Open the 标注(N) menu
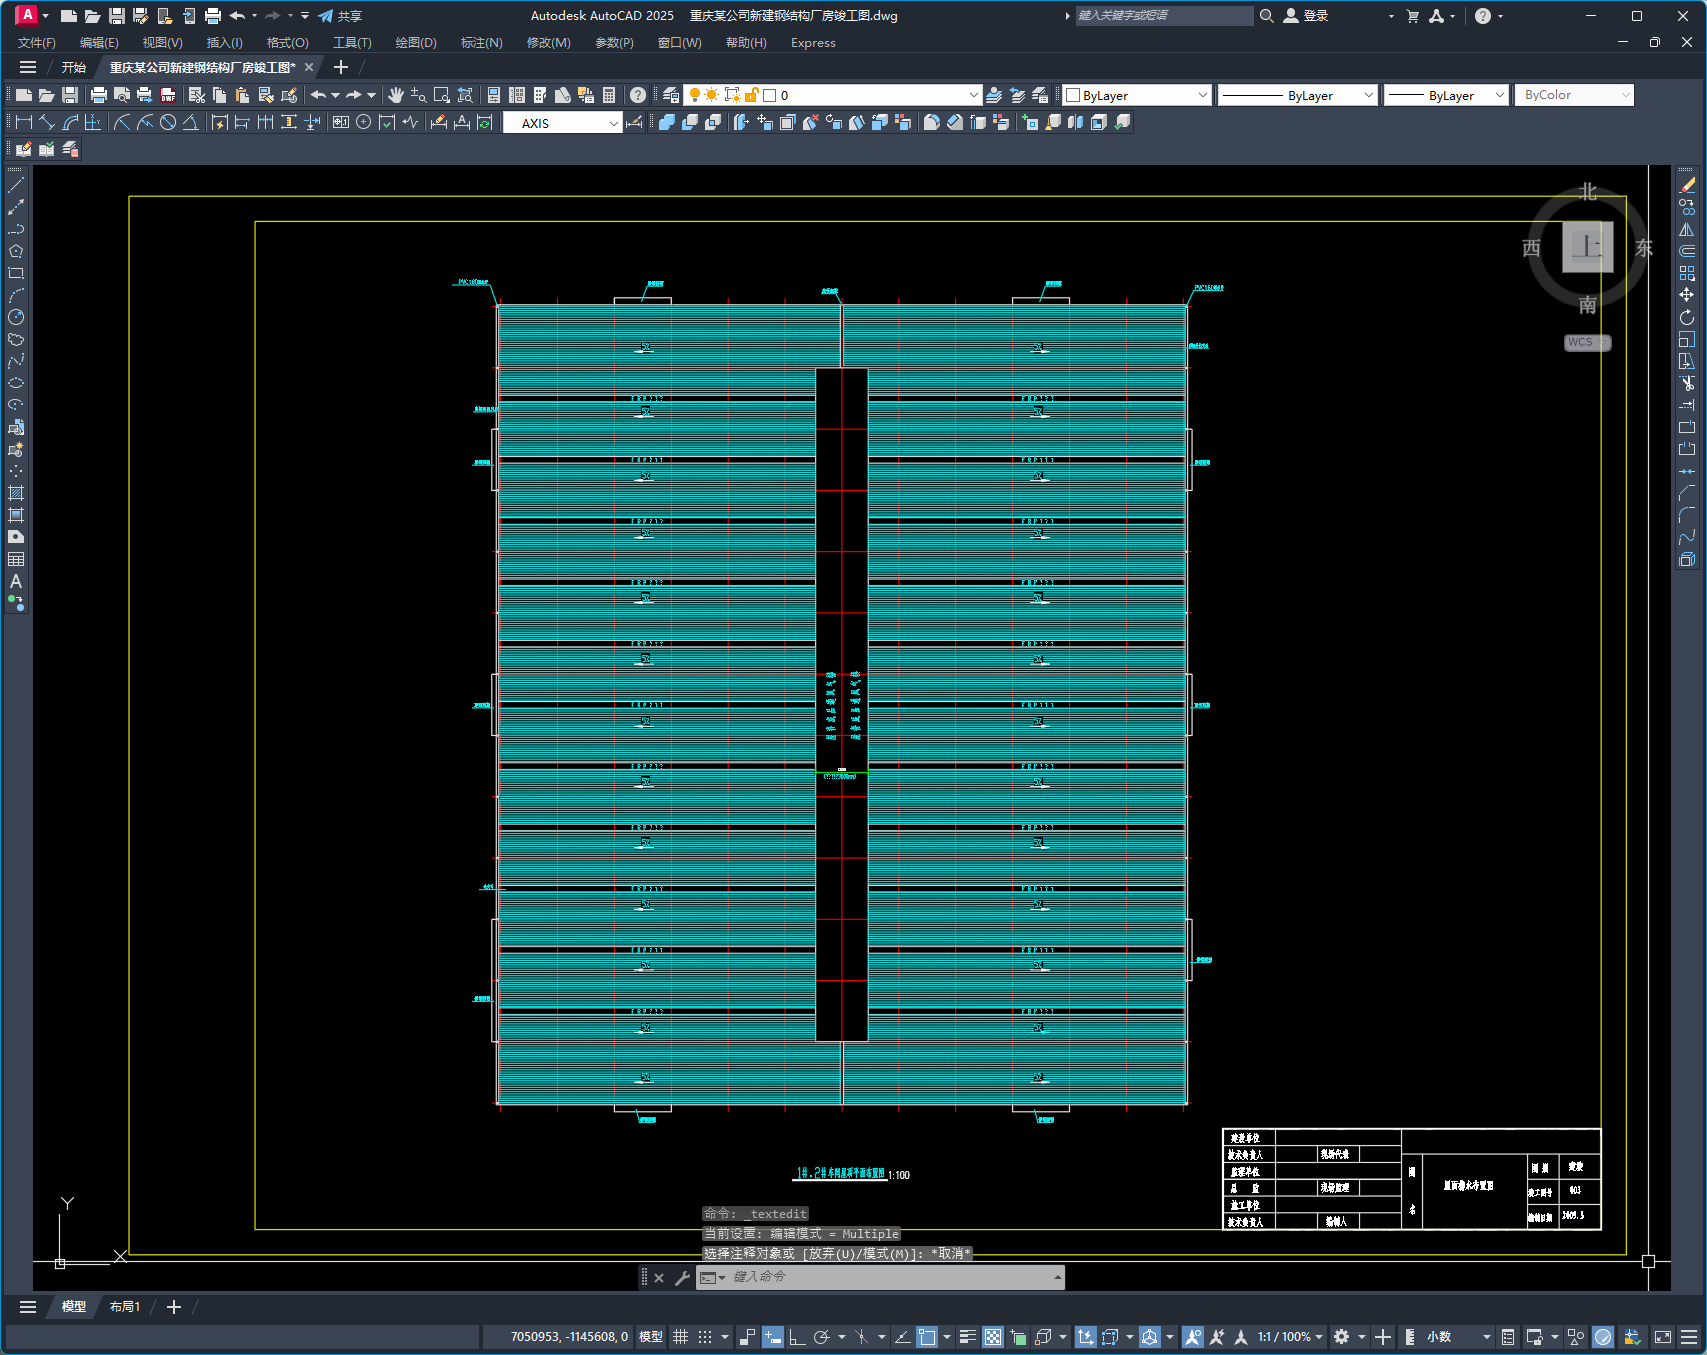Viewport: 1707px width, 1355px height. pos(481,43)
